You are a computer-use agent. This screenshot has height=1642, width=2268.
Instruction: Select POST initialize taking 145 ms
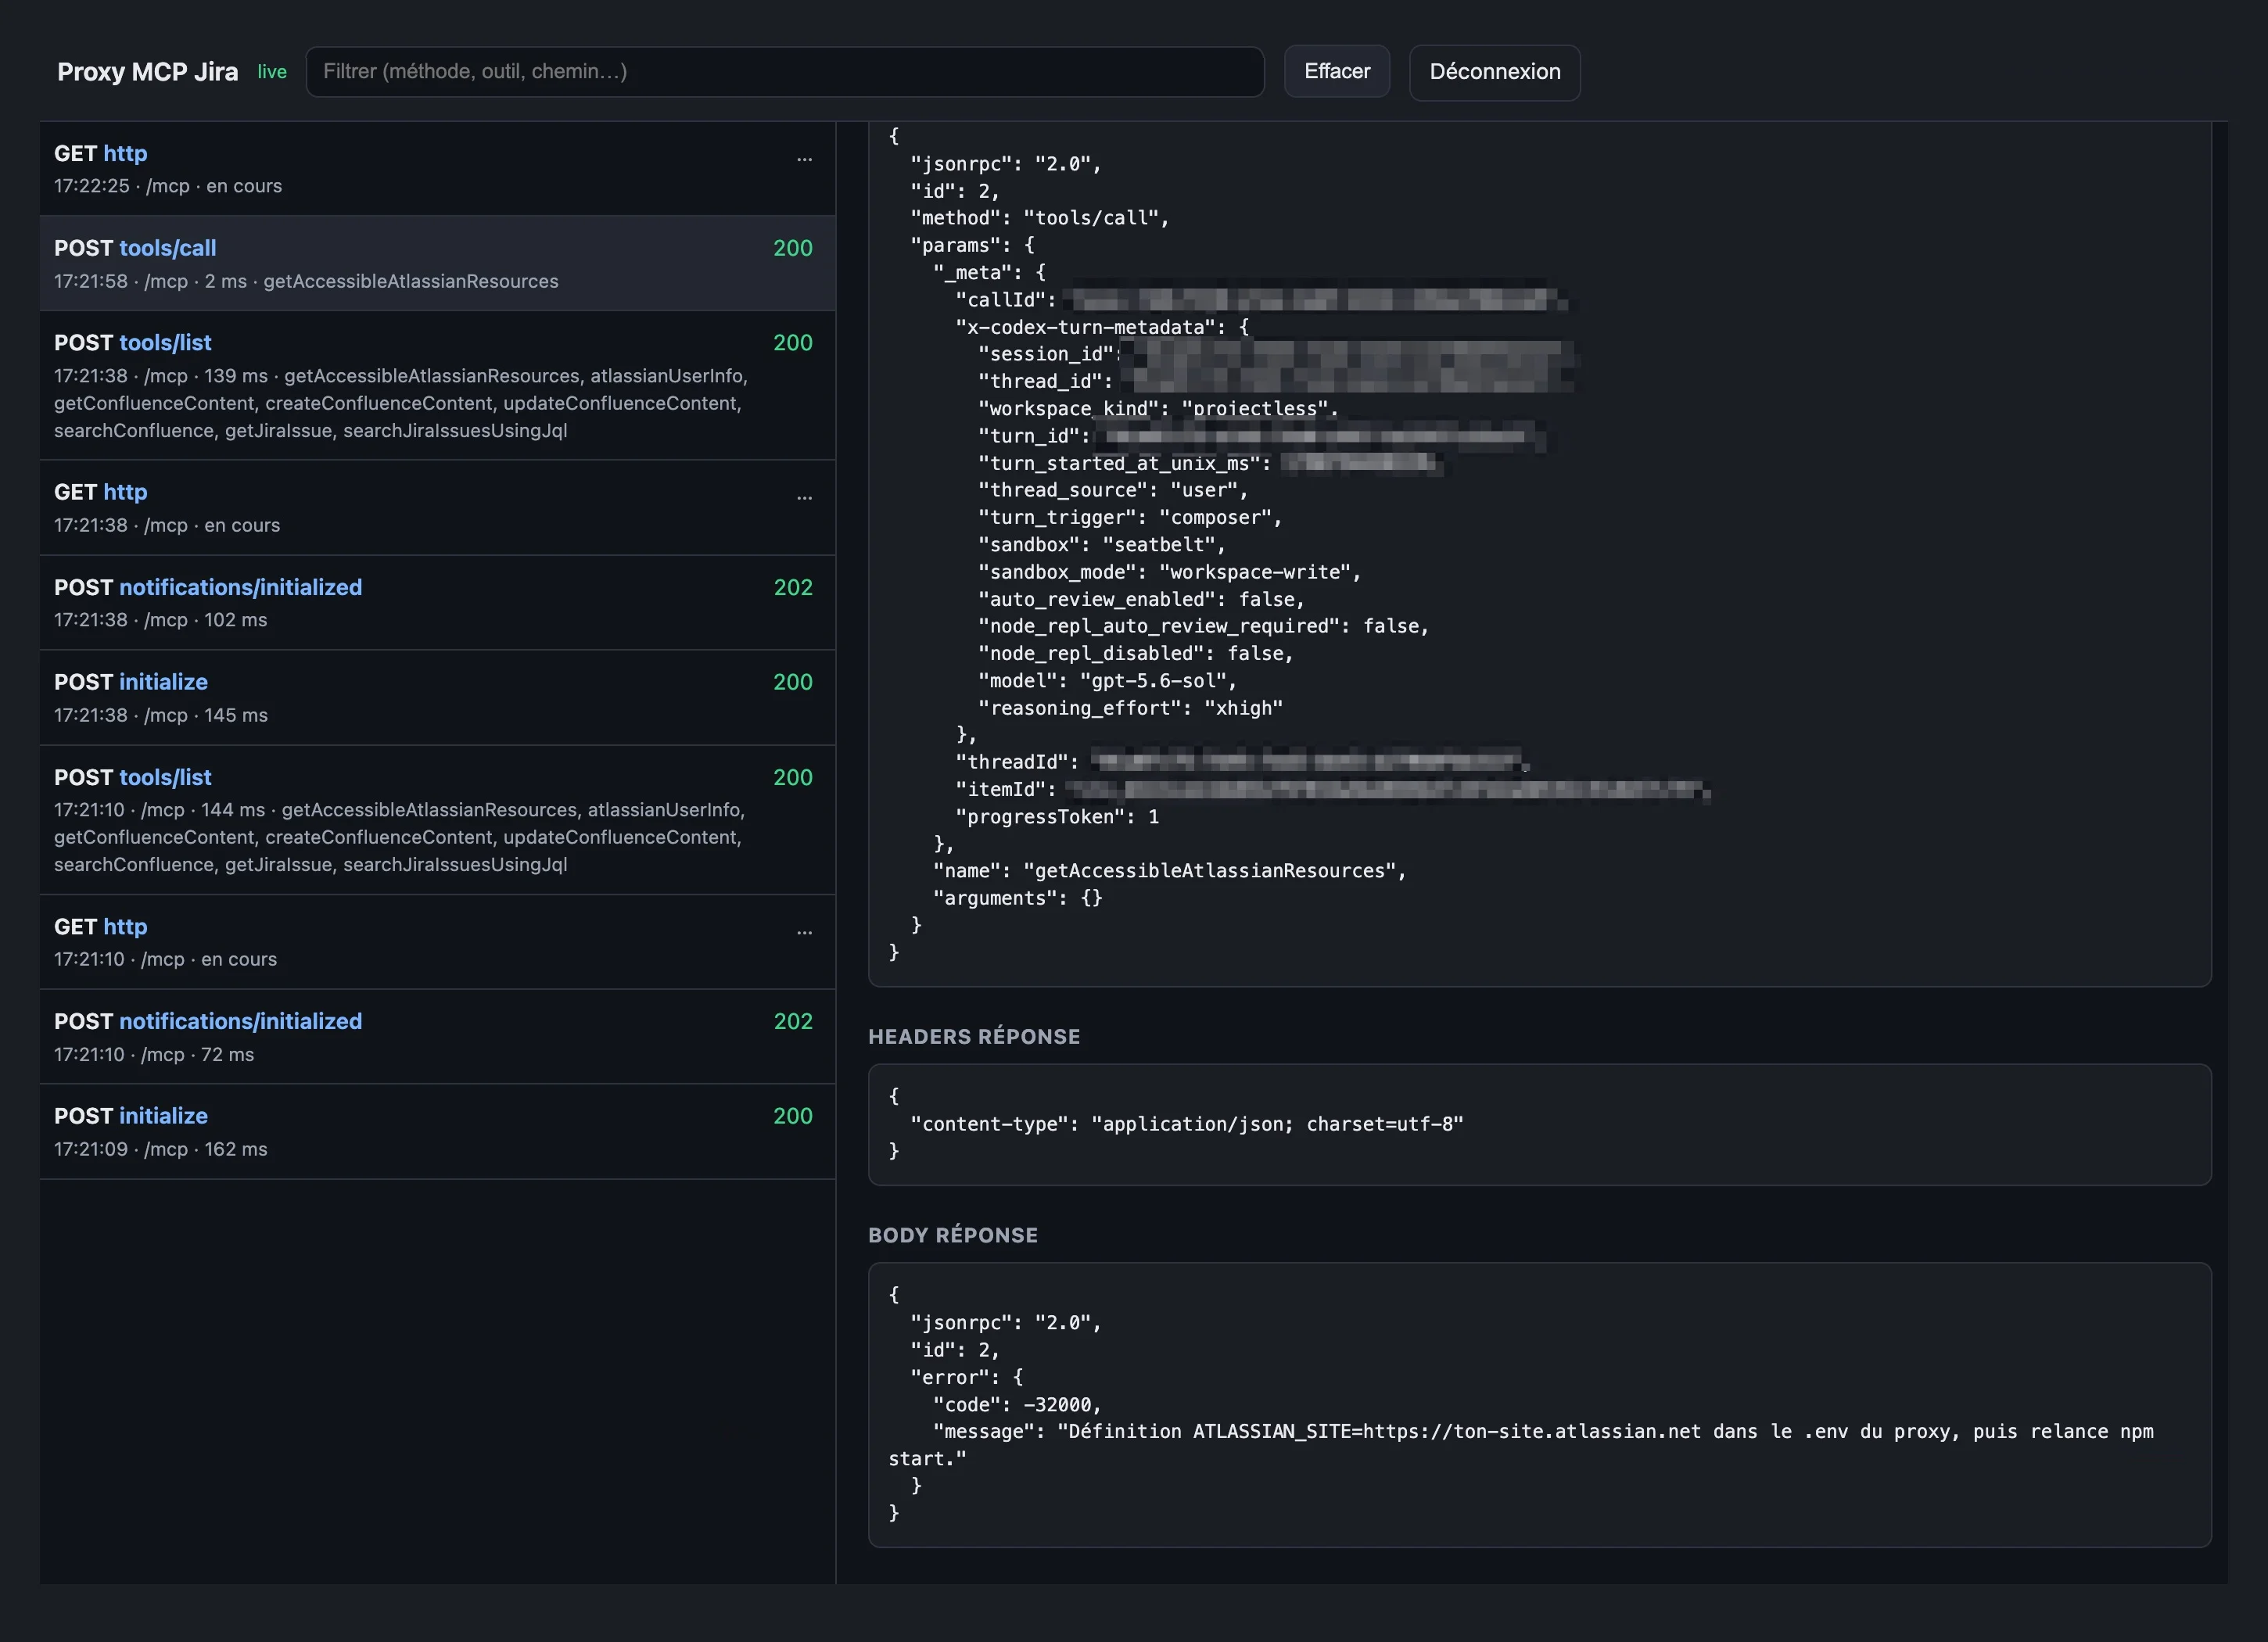click(x=437, y=697)
